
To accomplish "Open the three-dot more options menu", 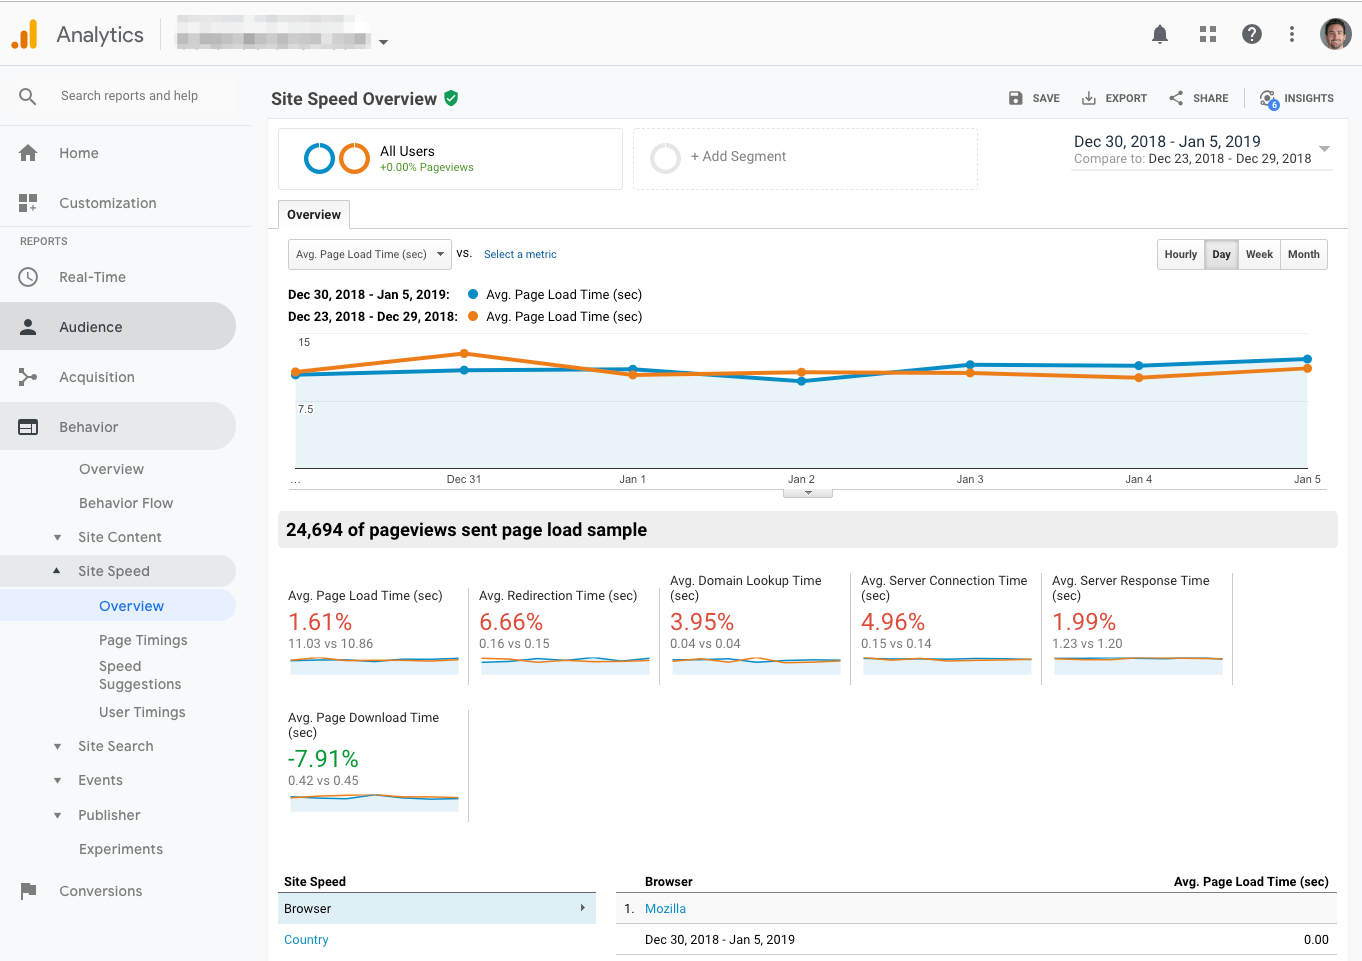I will pyautogui.click(x=1292, y=35).
